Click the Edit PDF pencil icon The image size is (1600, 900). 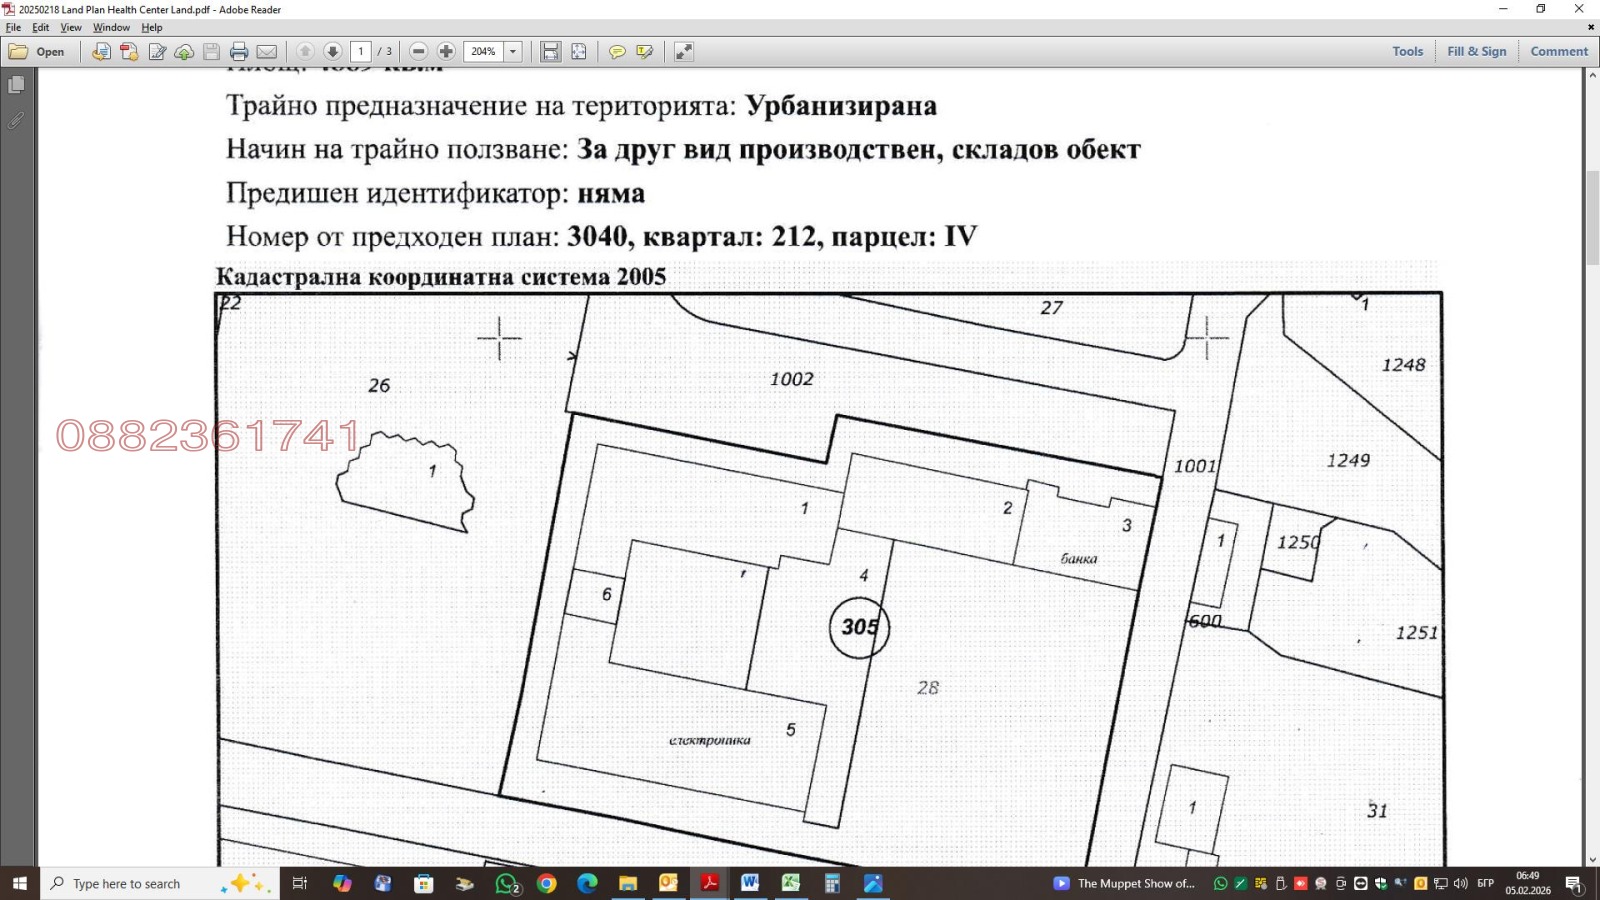[x=157, y=52]
